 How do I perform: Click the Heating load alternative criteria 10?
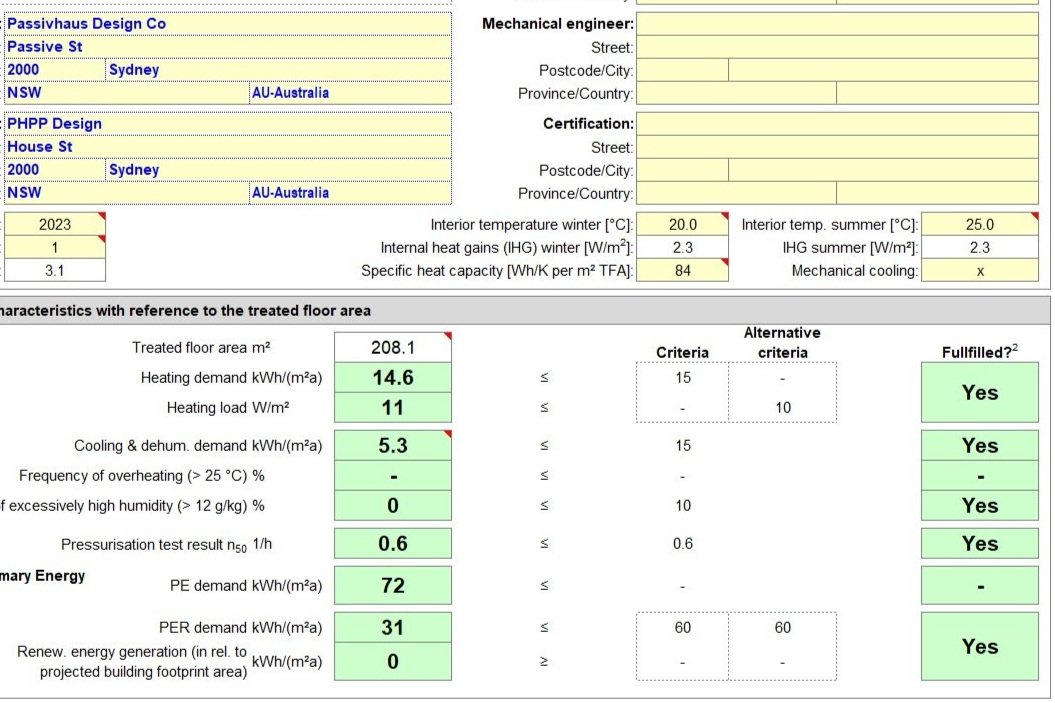(783, 408)
